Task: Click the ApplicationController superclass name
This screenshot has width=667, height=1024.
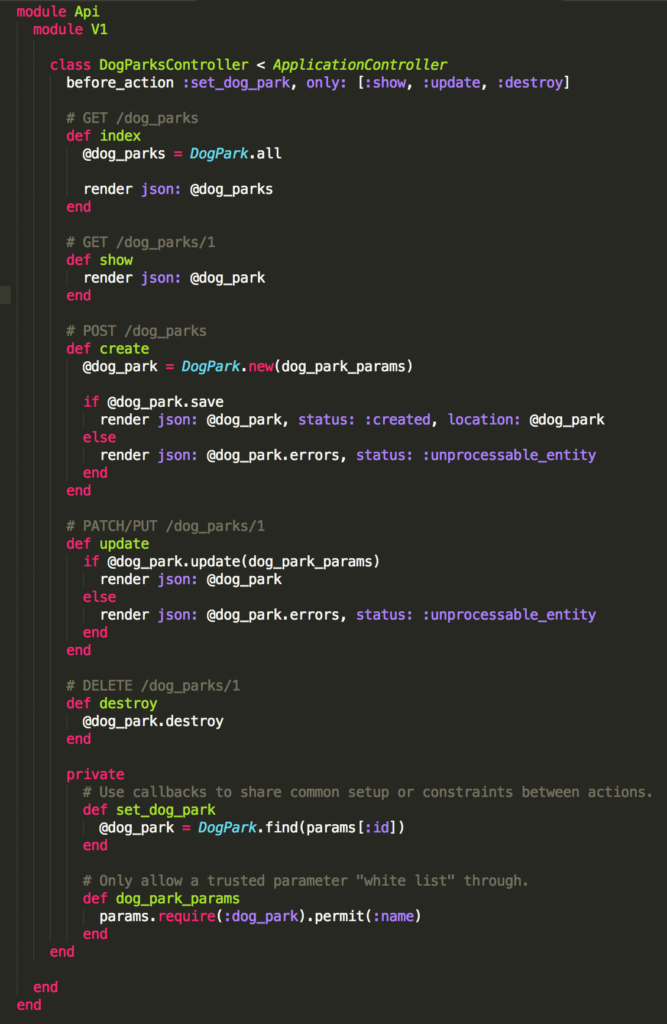Action: point(360,65)
